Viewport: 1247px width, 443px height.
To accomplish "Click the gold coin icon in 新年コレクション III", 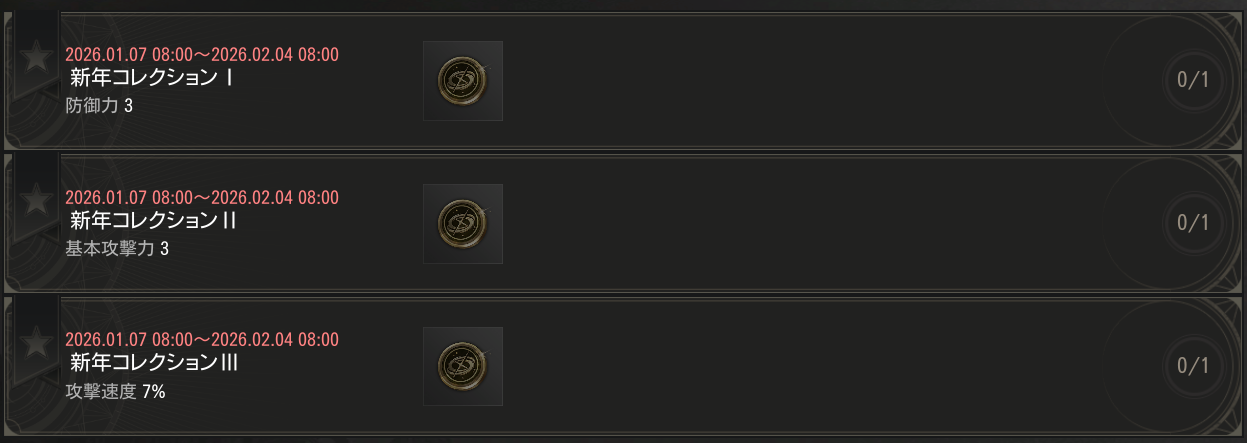I will point(462,367).
